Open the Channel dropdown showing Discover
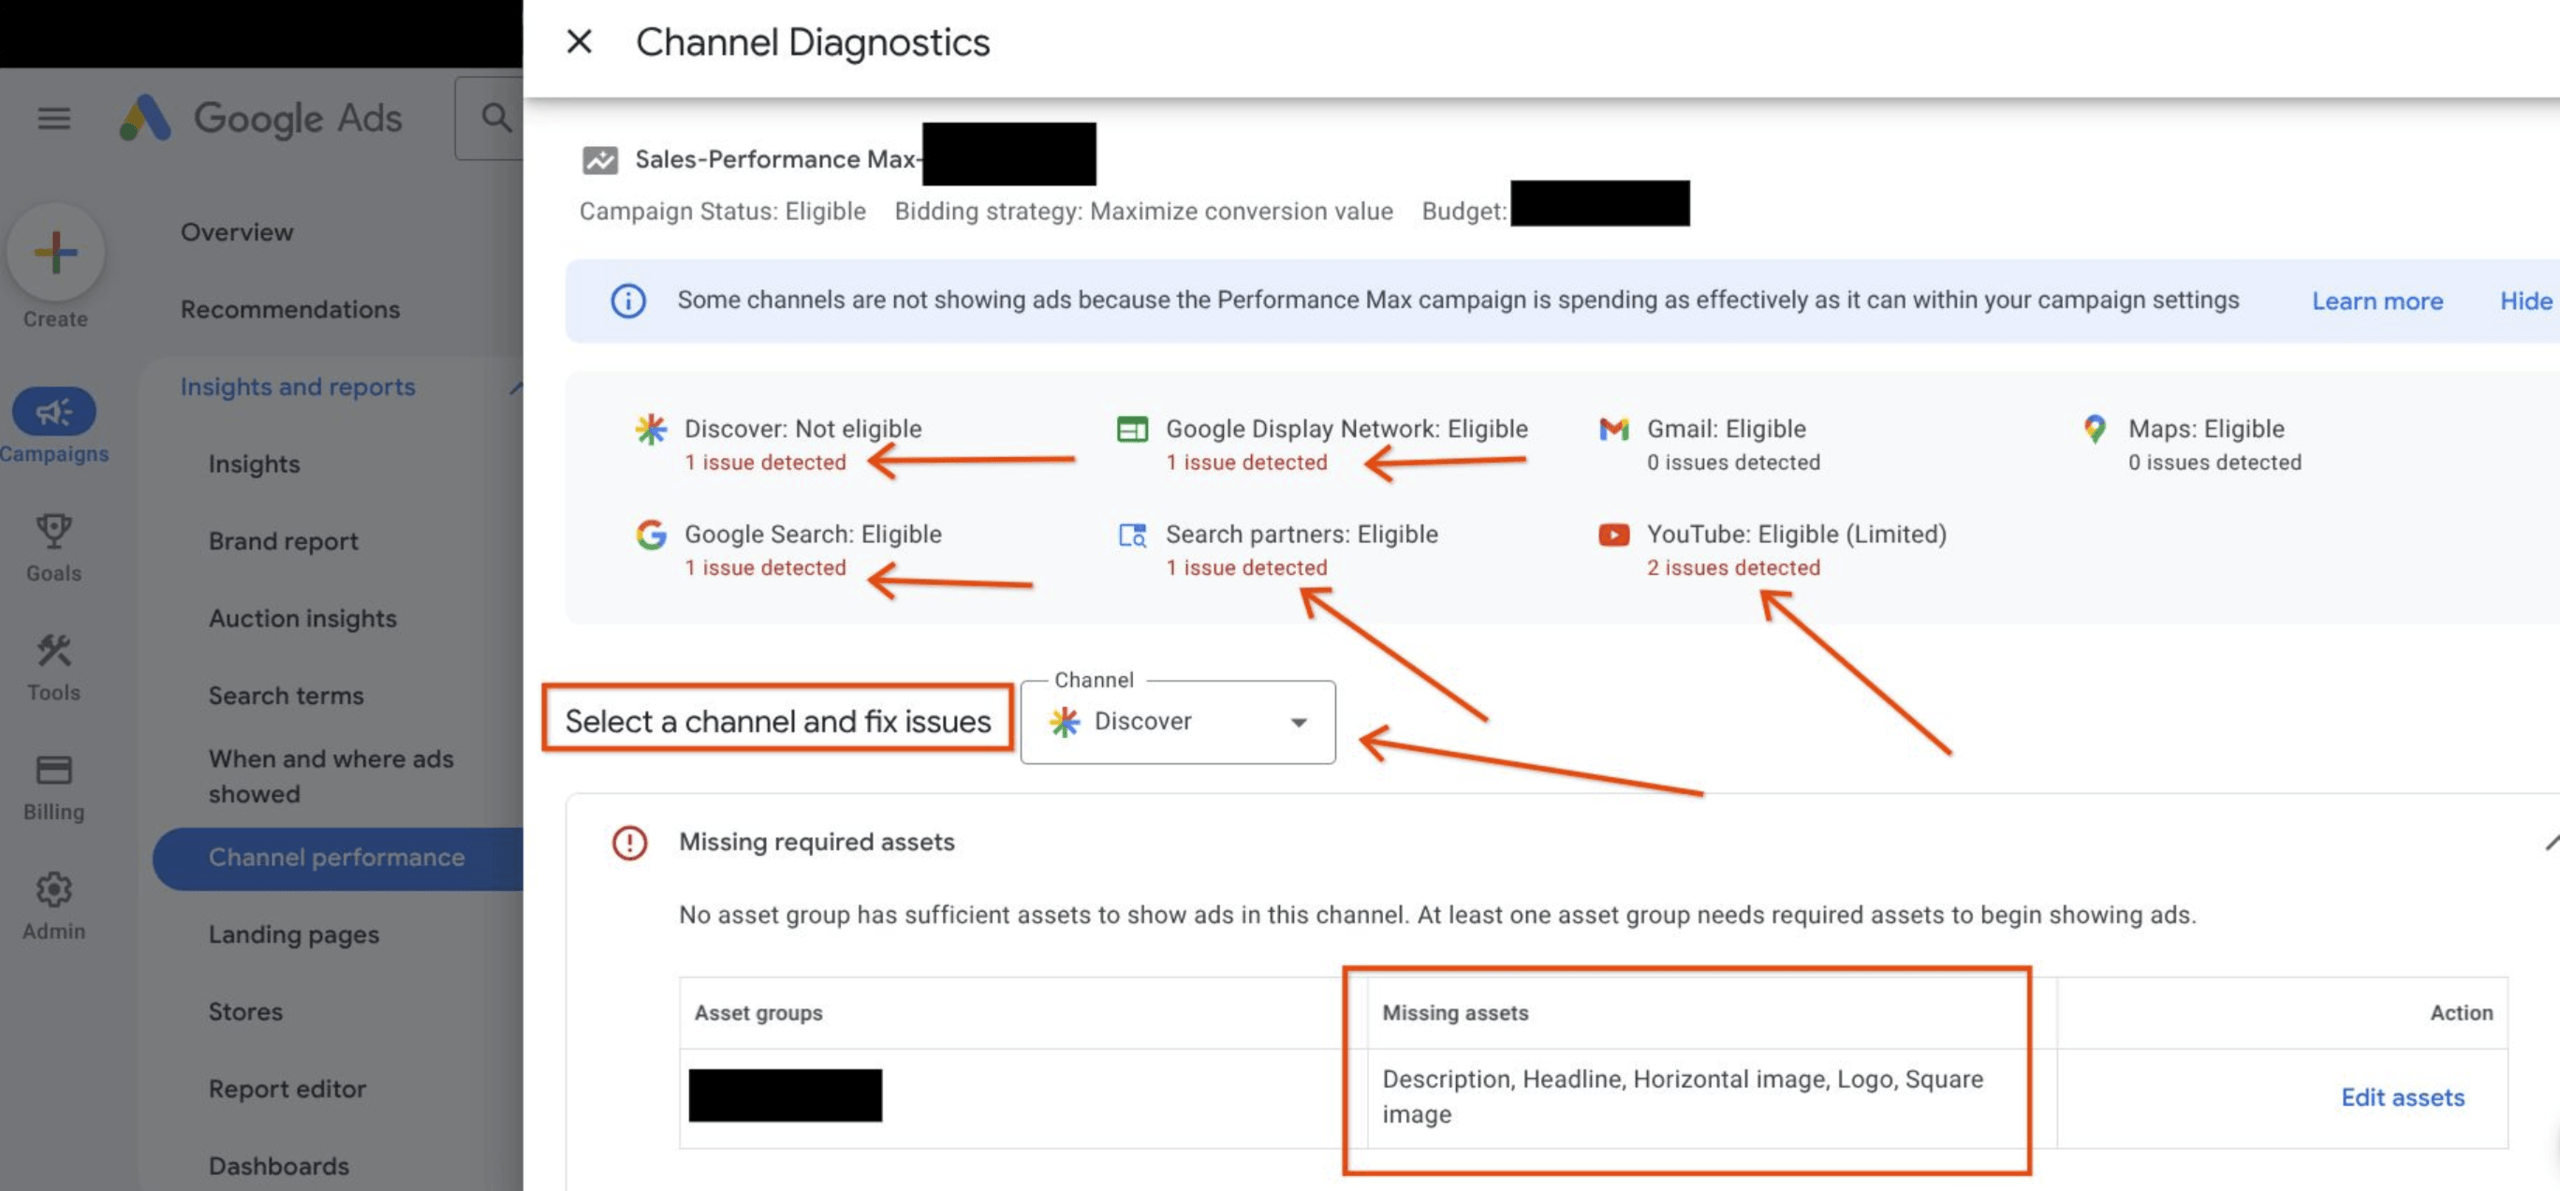Viewport: 2560px width, 1191px height. (1178, 722)
